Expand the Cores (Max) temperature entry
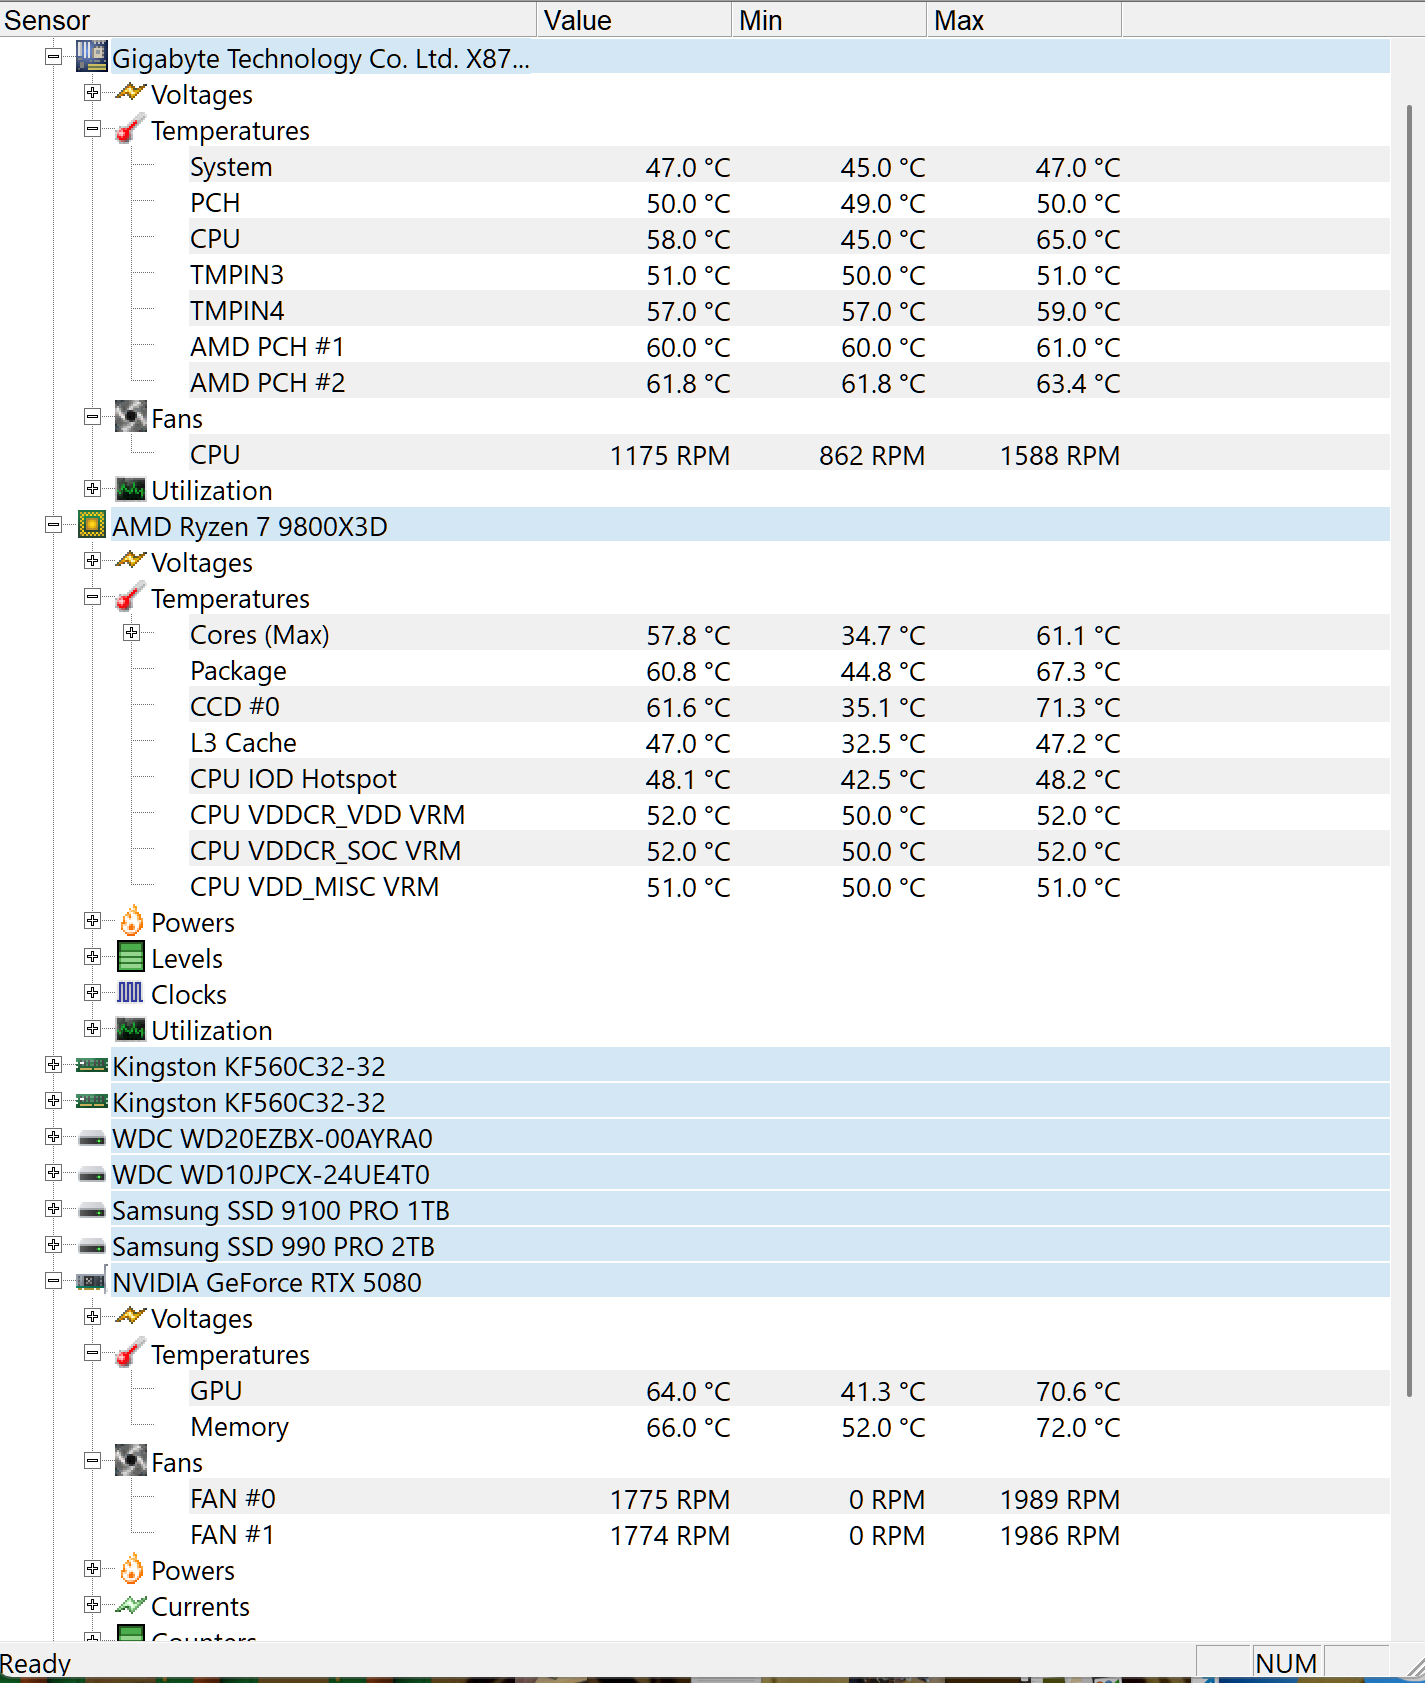Image resolution: width=1425 pixels, height=1683 pixels. coord(131,633)
